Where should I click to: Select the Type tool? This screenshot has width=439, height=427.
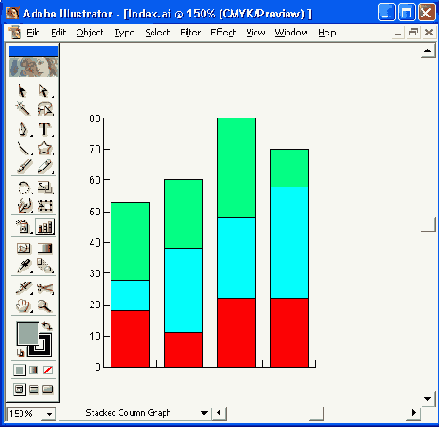[x=45, y=129]
